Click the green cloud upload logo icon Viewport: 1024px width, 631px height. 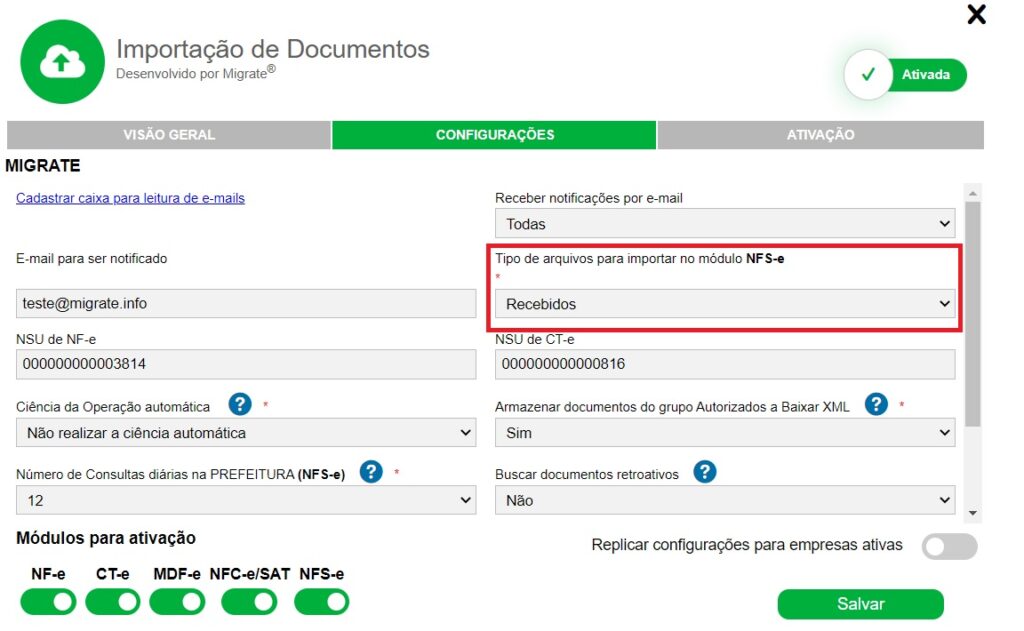[62, 62]
